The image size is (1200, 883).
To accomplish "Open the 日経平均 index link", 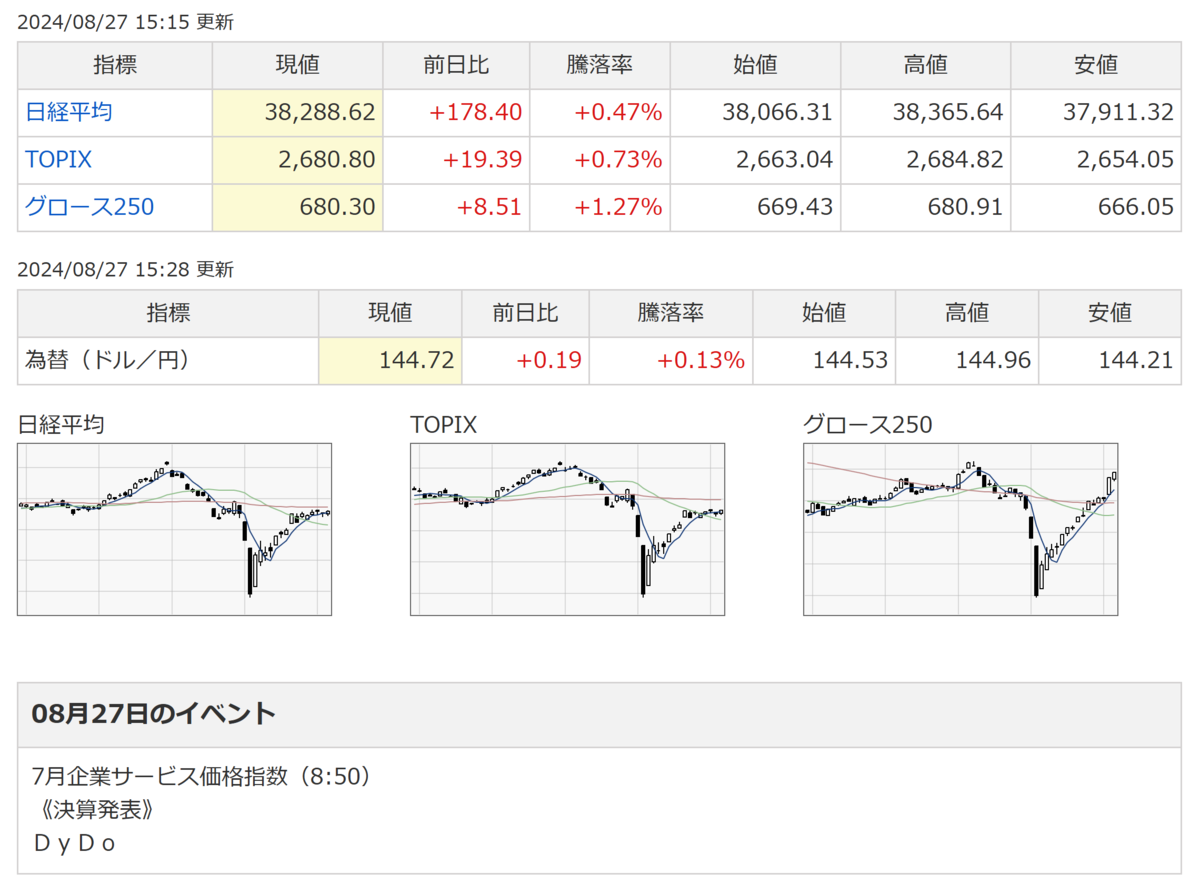I will (68, 112).
